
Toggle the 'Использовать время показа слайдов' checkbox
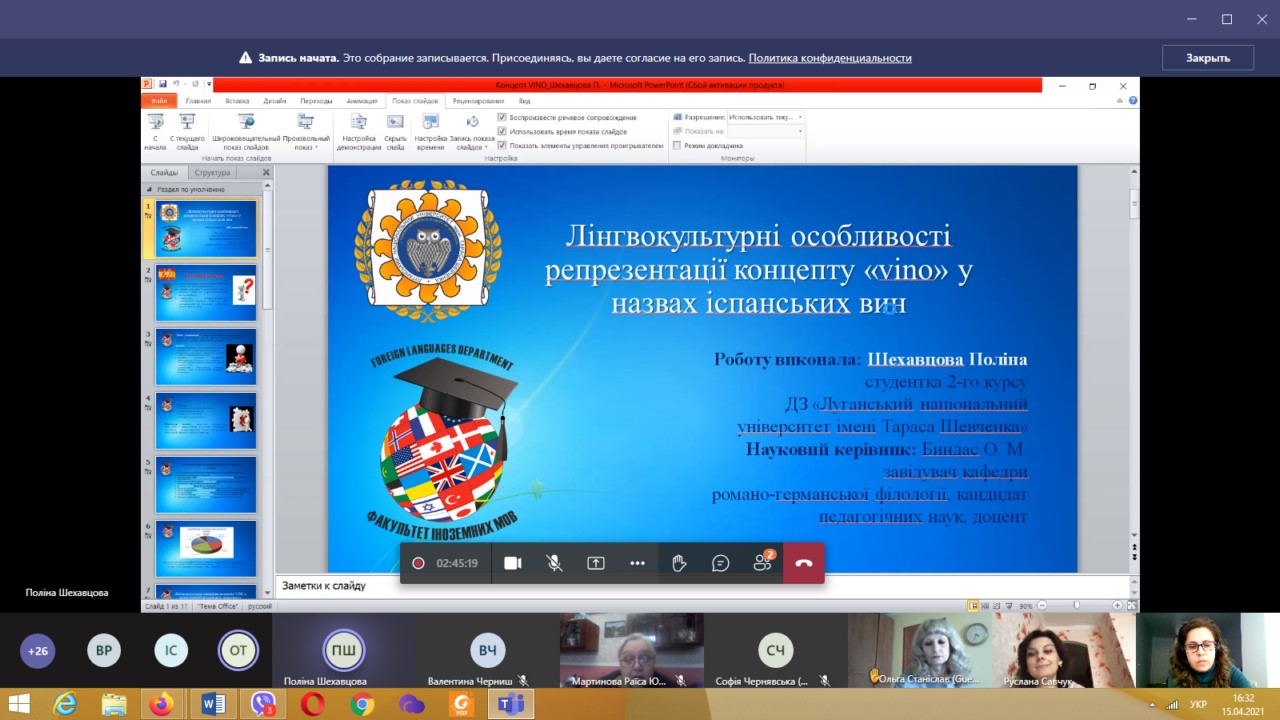(x=502, y=131)
